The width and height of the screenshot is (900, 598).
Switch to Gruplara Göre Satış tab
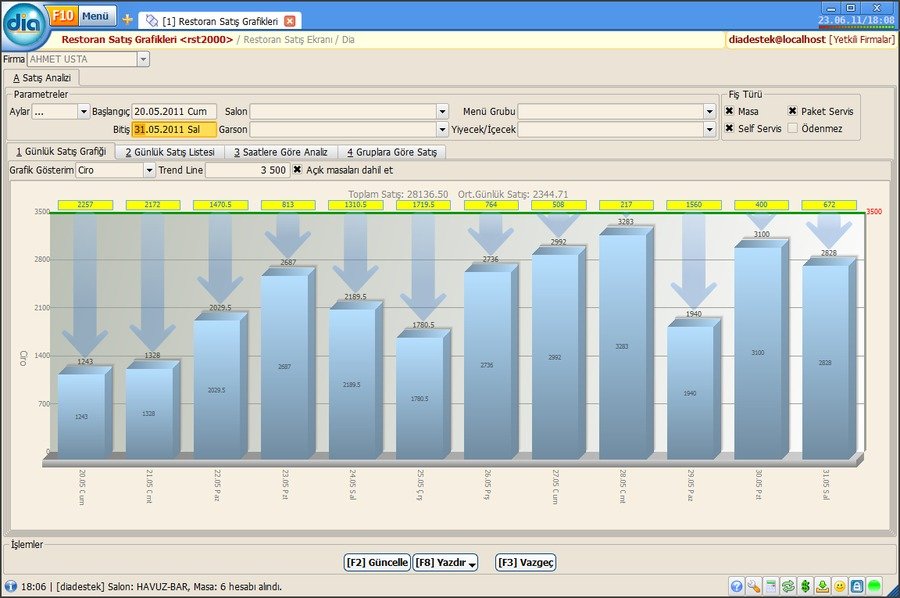(x=393, y=152)
